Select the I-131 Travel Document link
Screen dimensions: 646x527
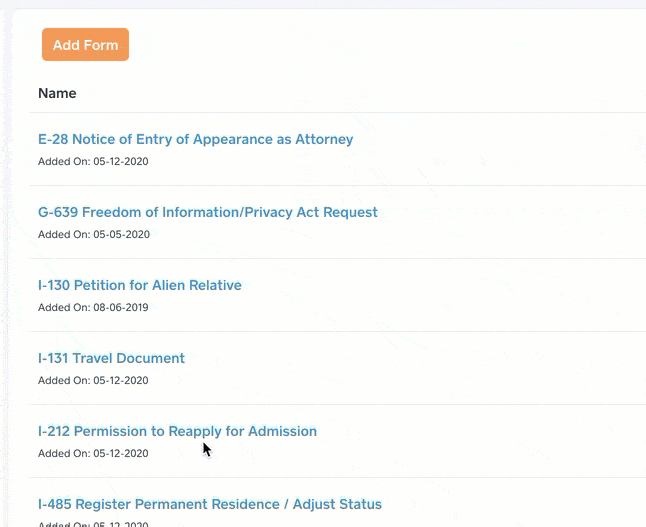(111, 358)
